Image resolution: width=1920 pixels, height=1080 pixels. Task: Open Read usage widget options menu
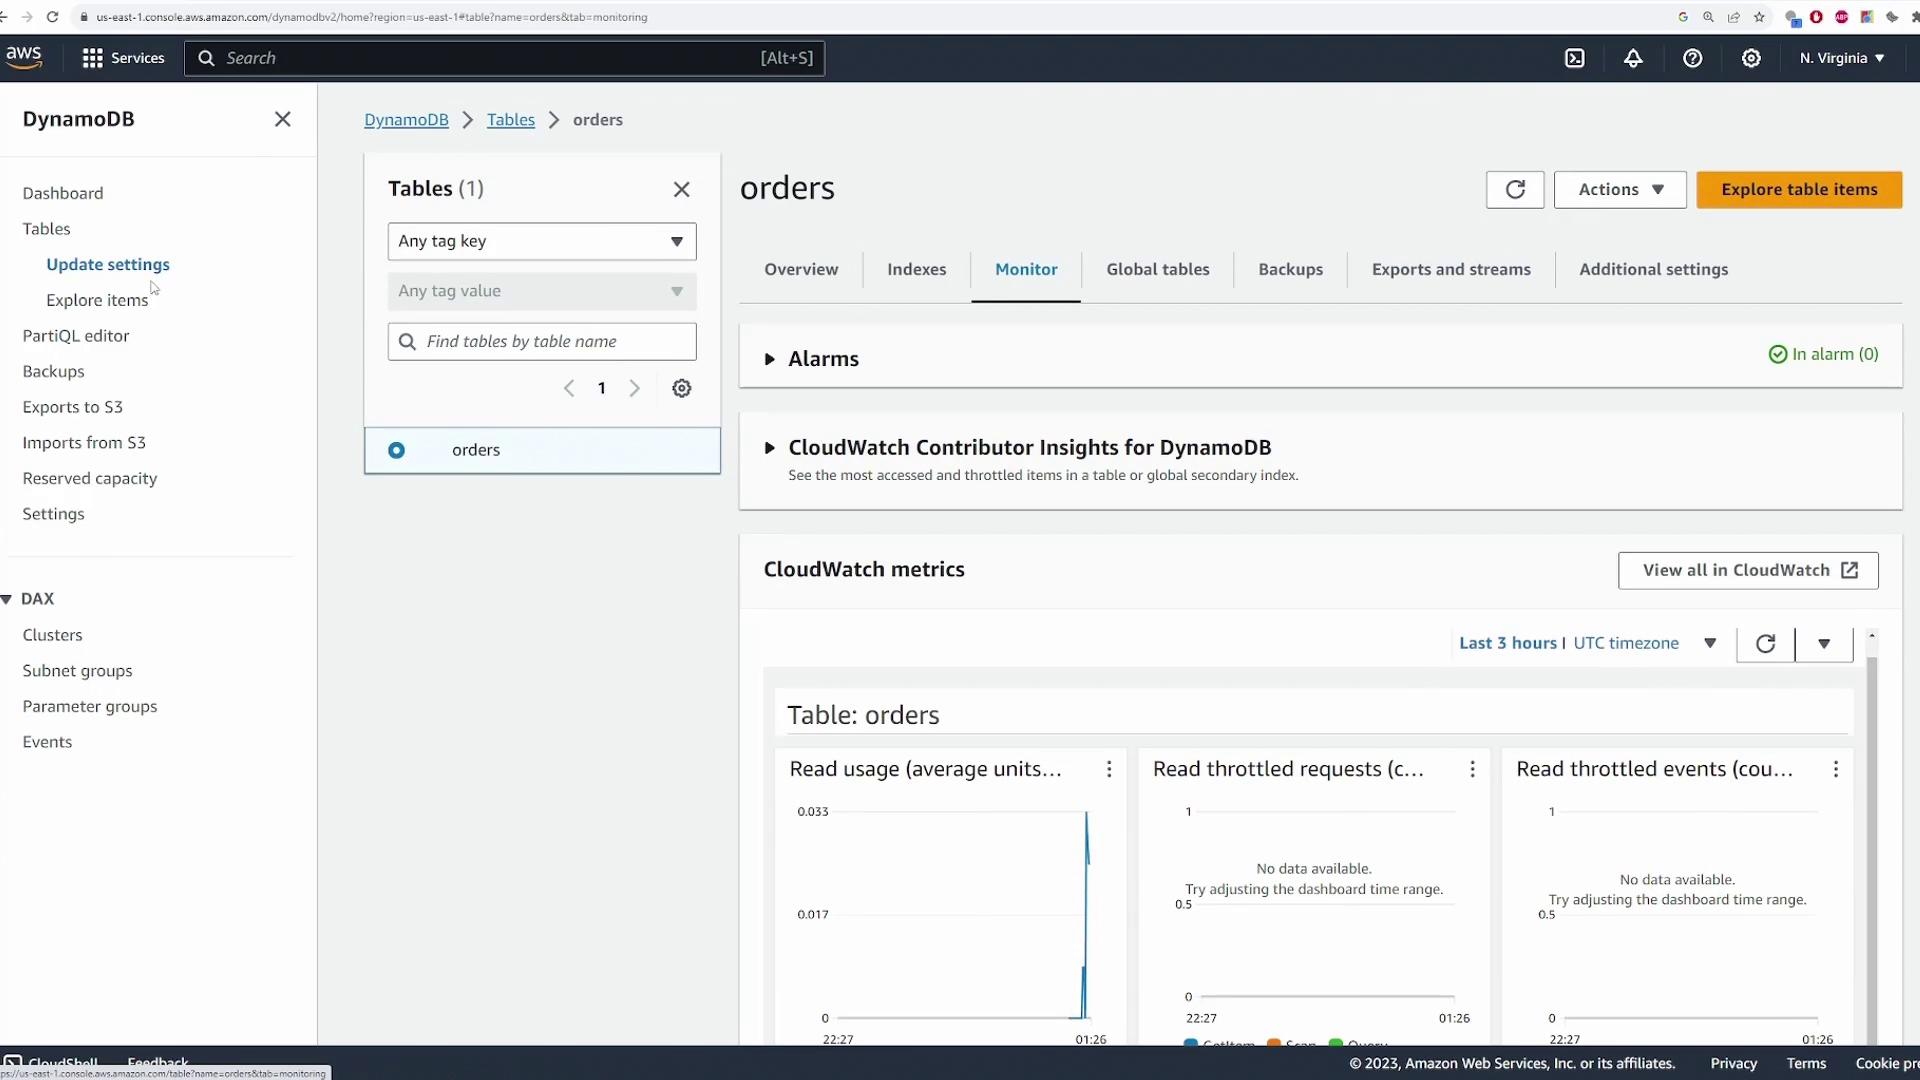click(x=1108, y=769)
